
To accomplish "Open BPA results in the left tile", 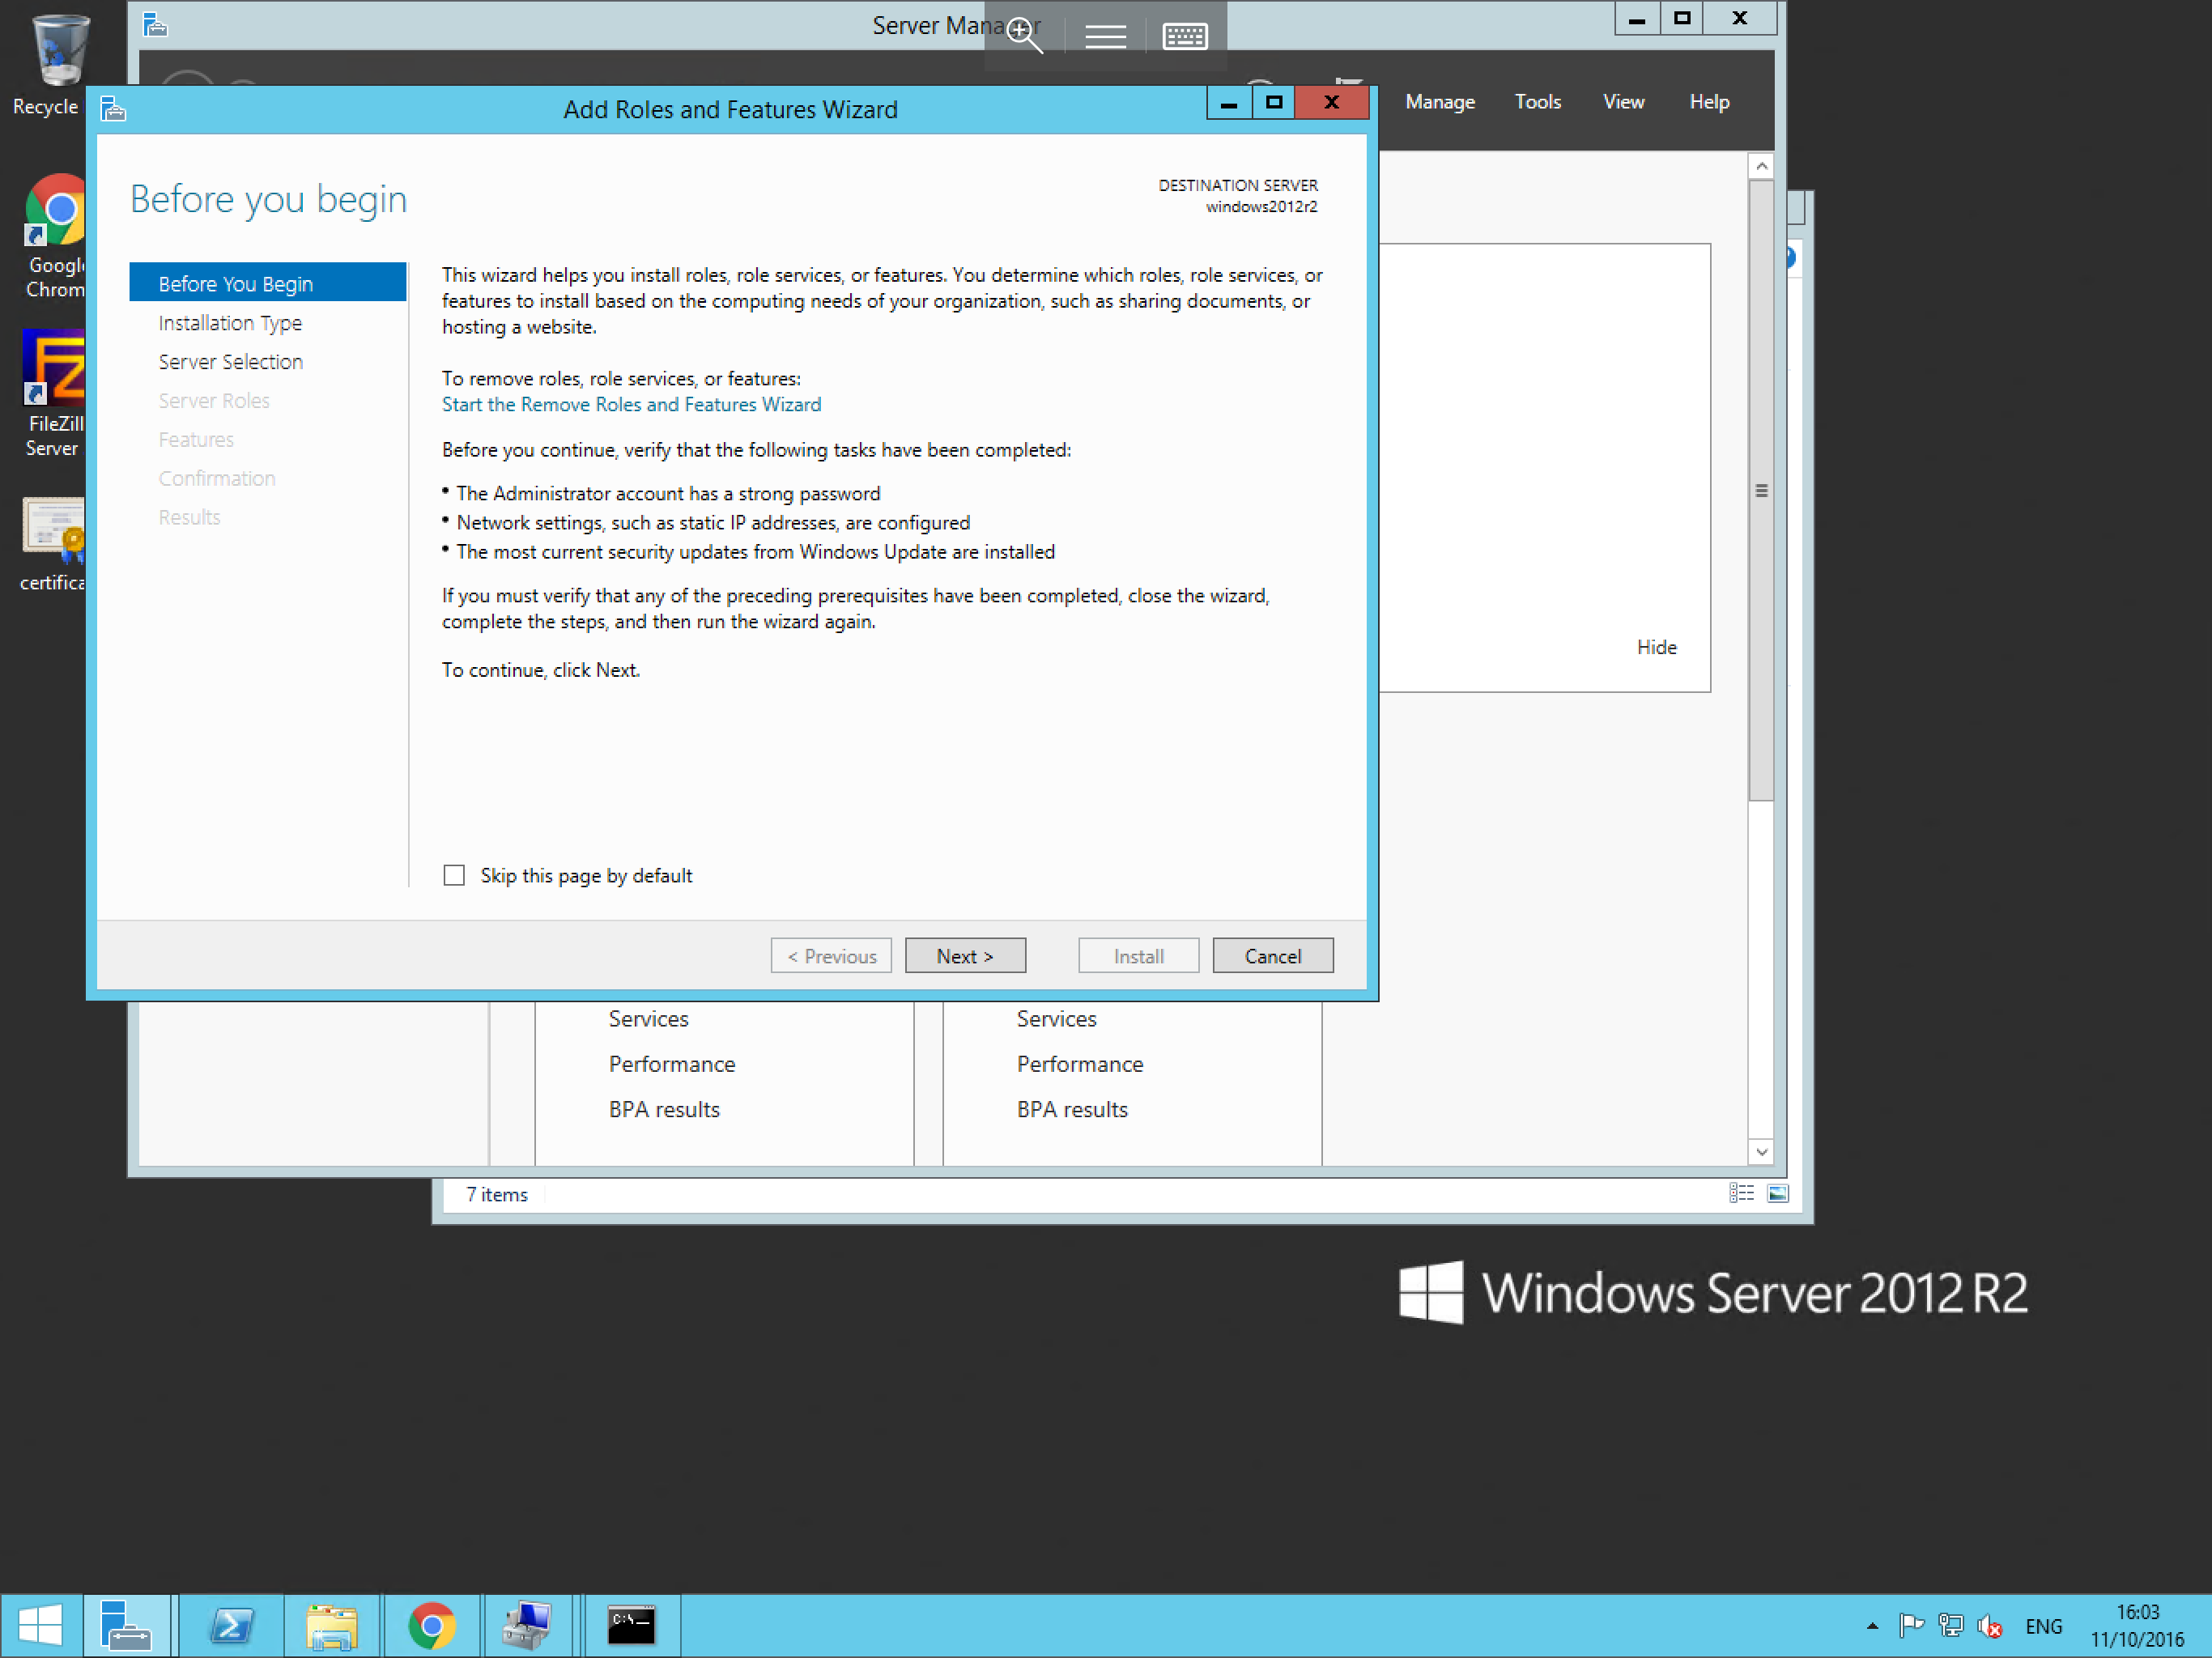I will (x=664, y=1109).
